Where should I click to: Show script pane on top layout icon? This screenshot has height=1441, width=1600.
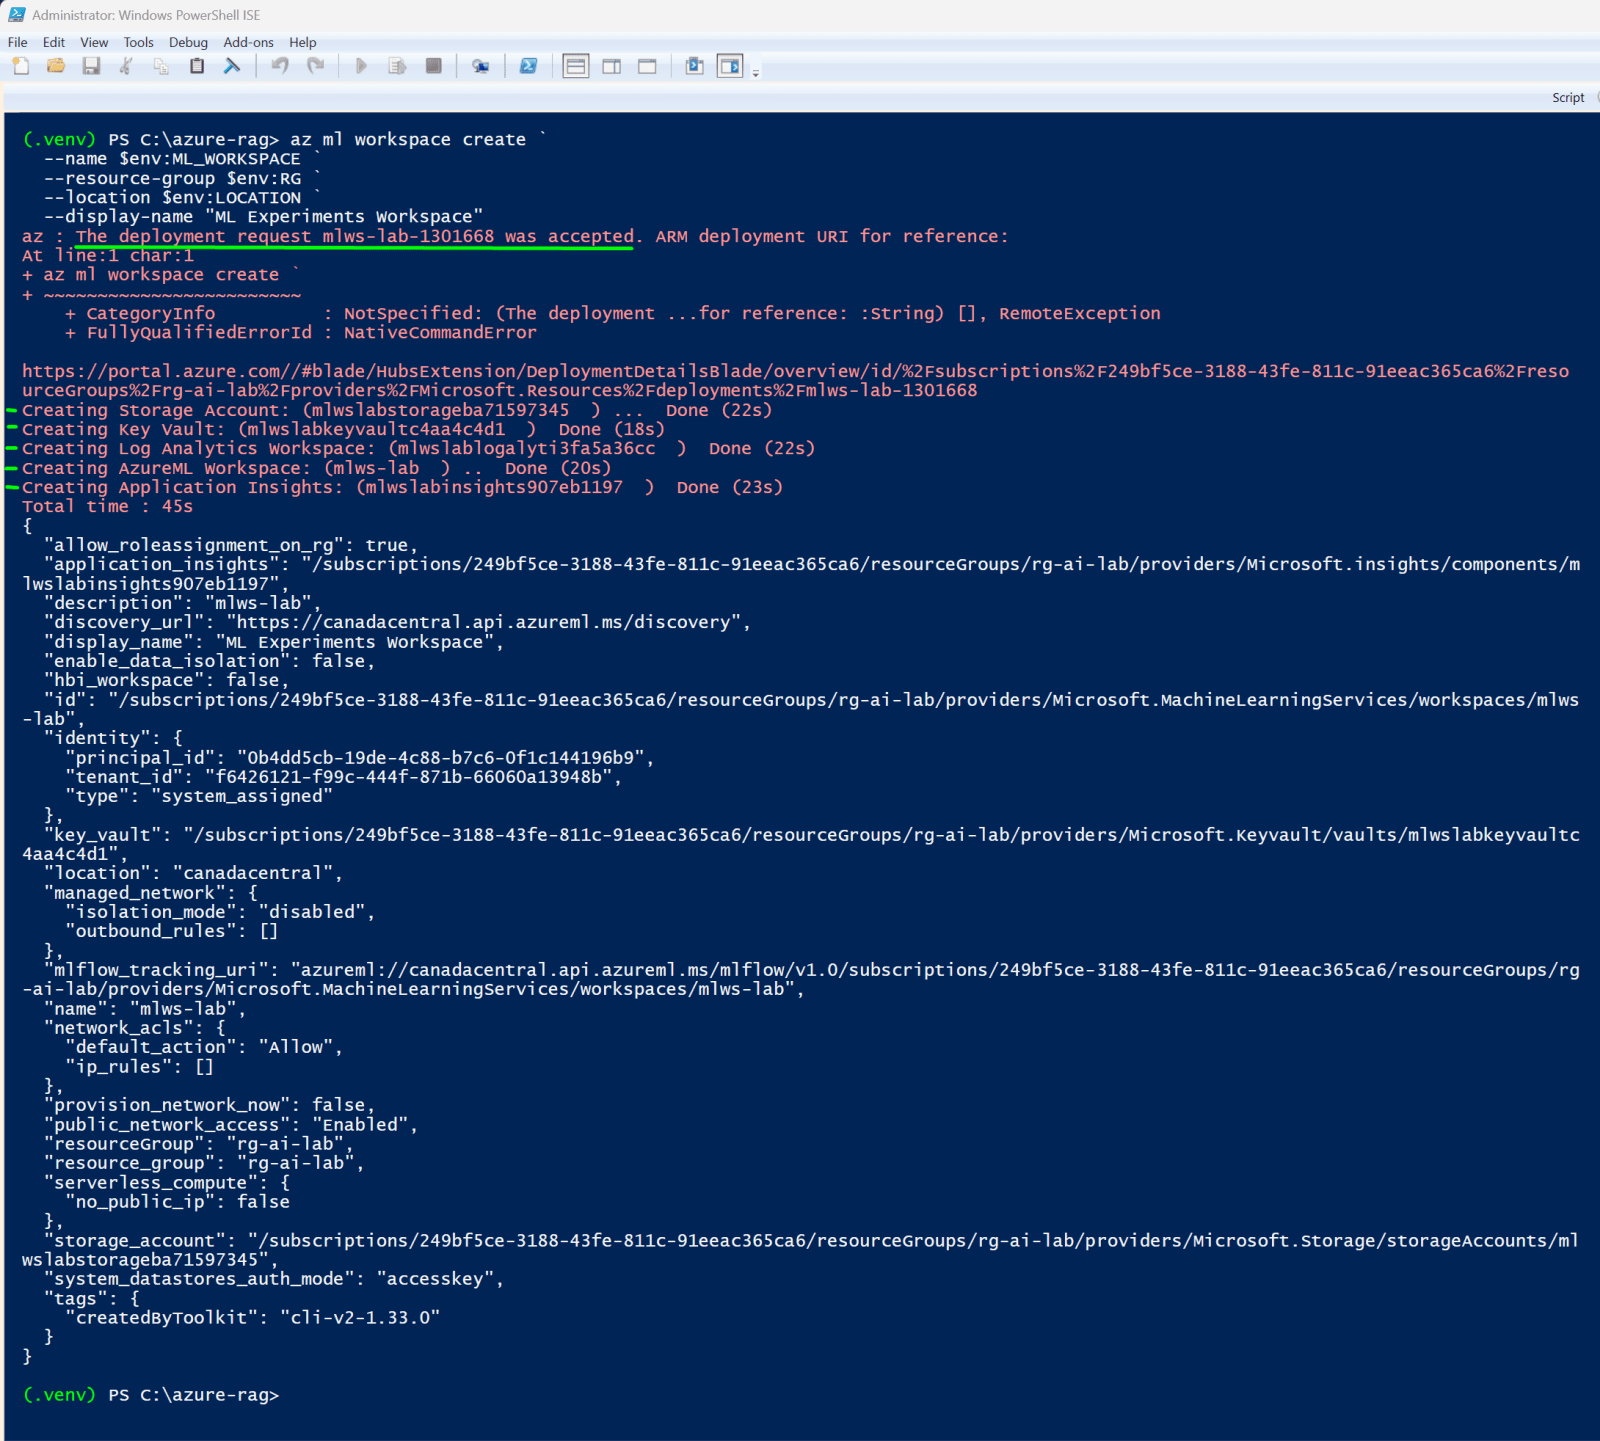pos(576,66)
